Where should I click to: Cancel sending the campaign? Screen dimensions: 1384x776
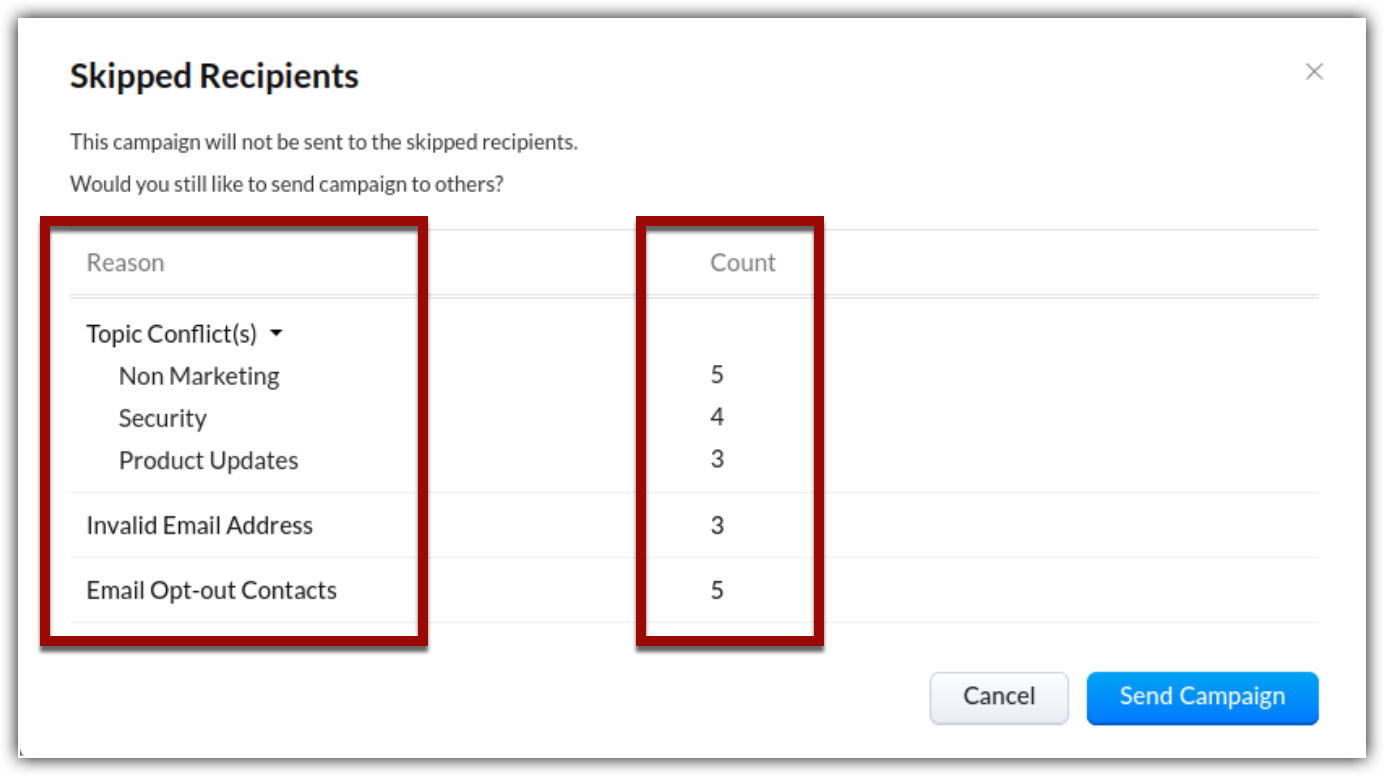tap(998, 697)
